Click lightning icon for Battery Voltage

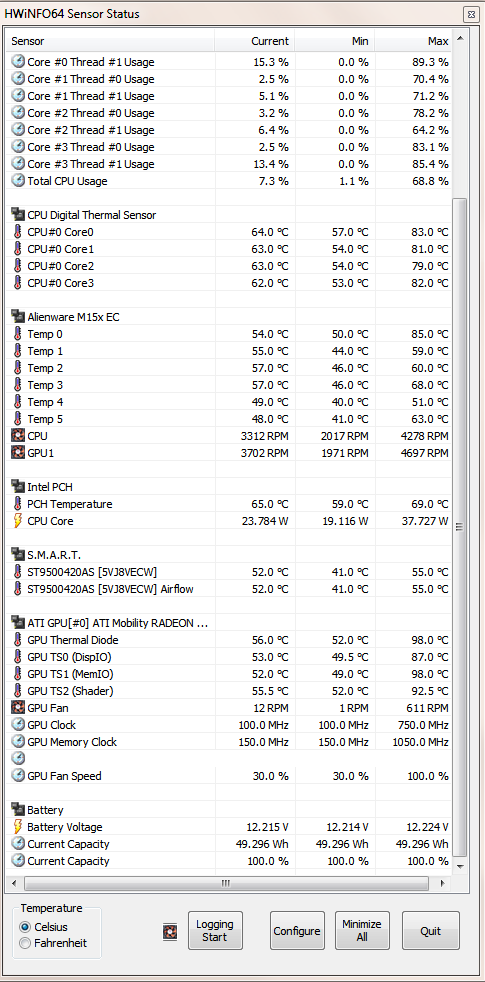pyautogui.click(x=18, y=827)
